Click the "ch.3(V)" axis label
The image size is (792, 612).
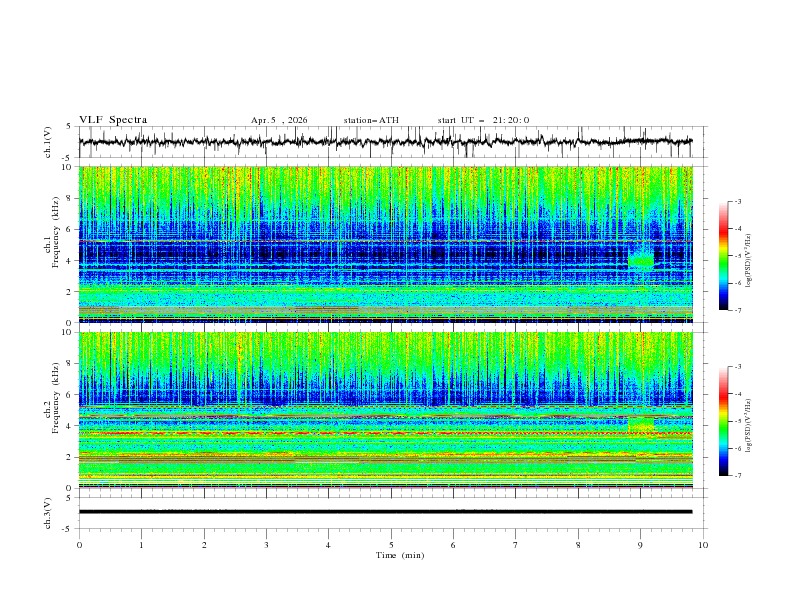point(48,513)
